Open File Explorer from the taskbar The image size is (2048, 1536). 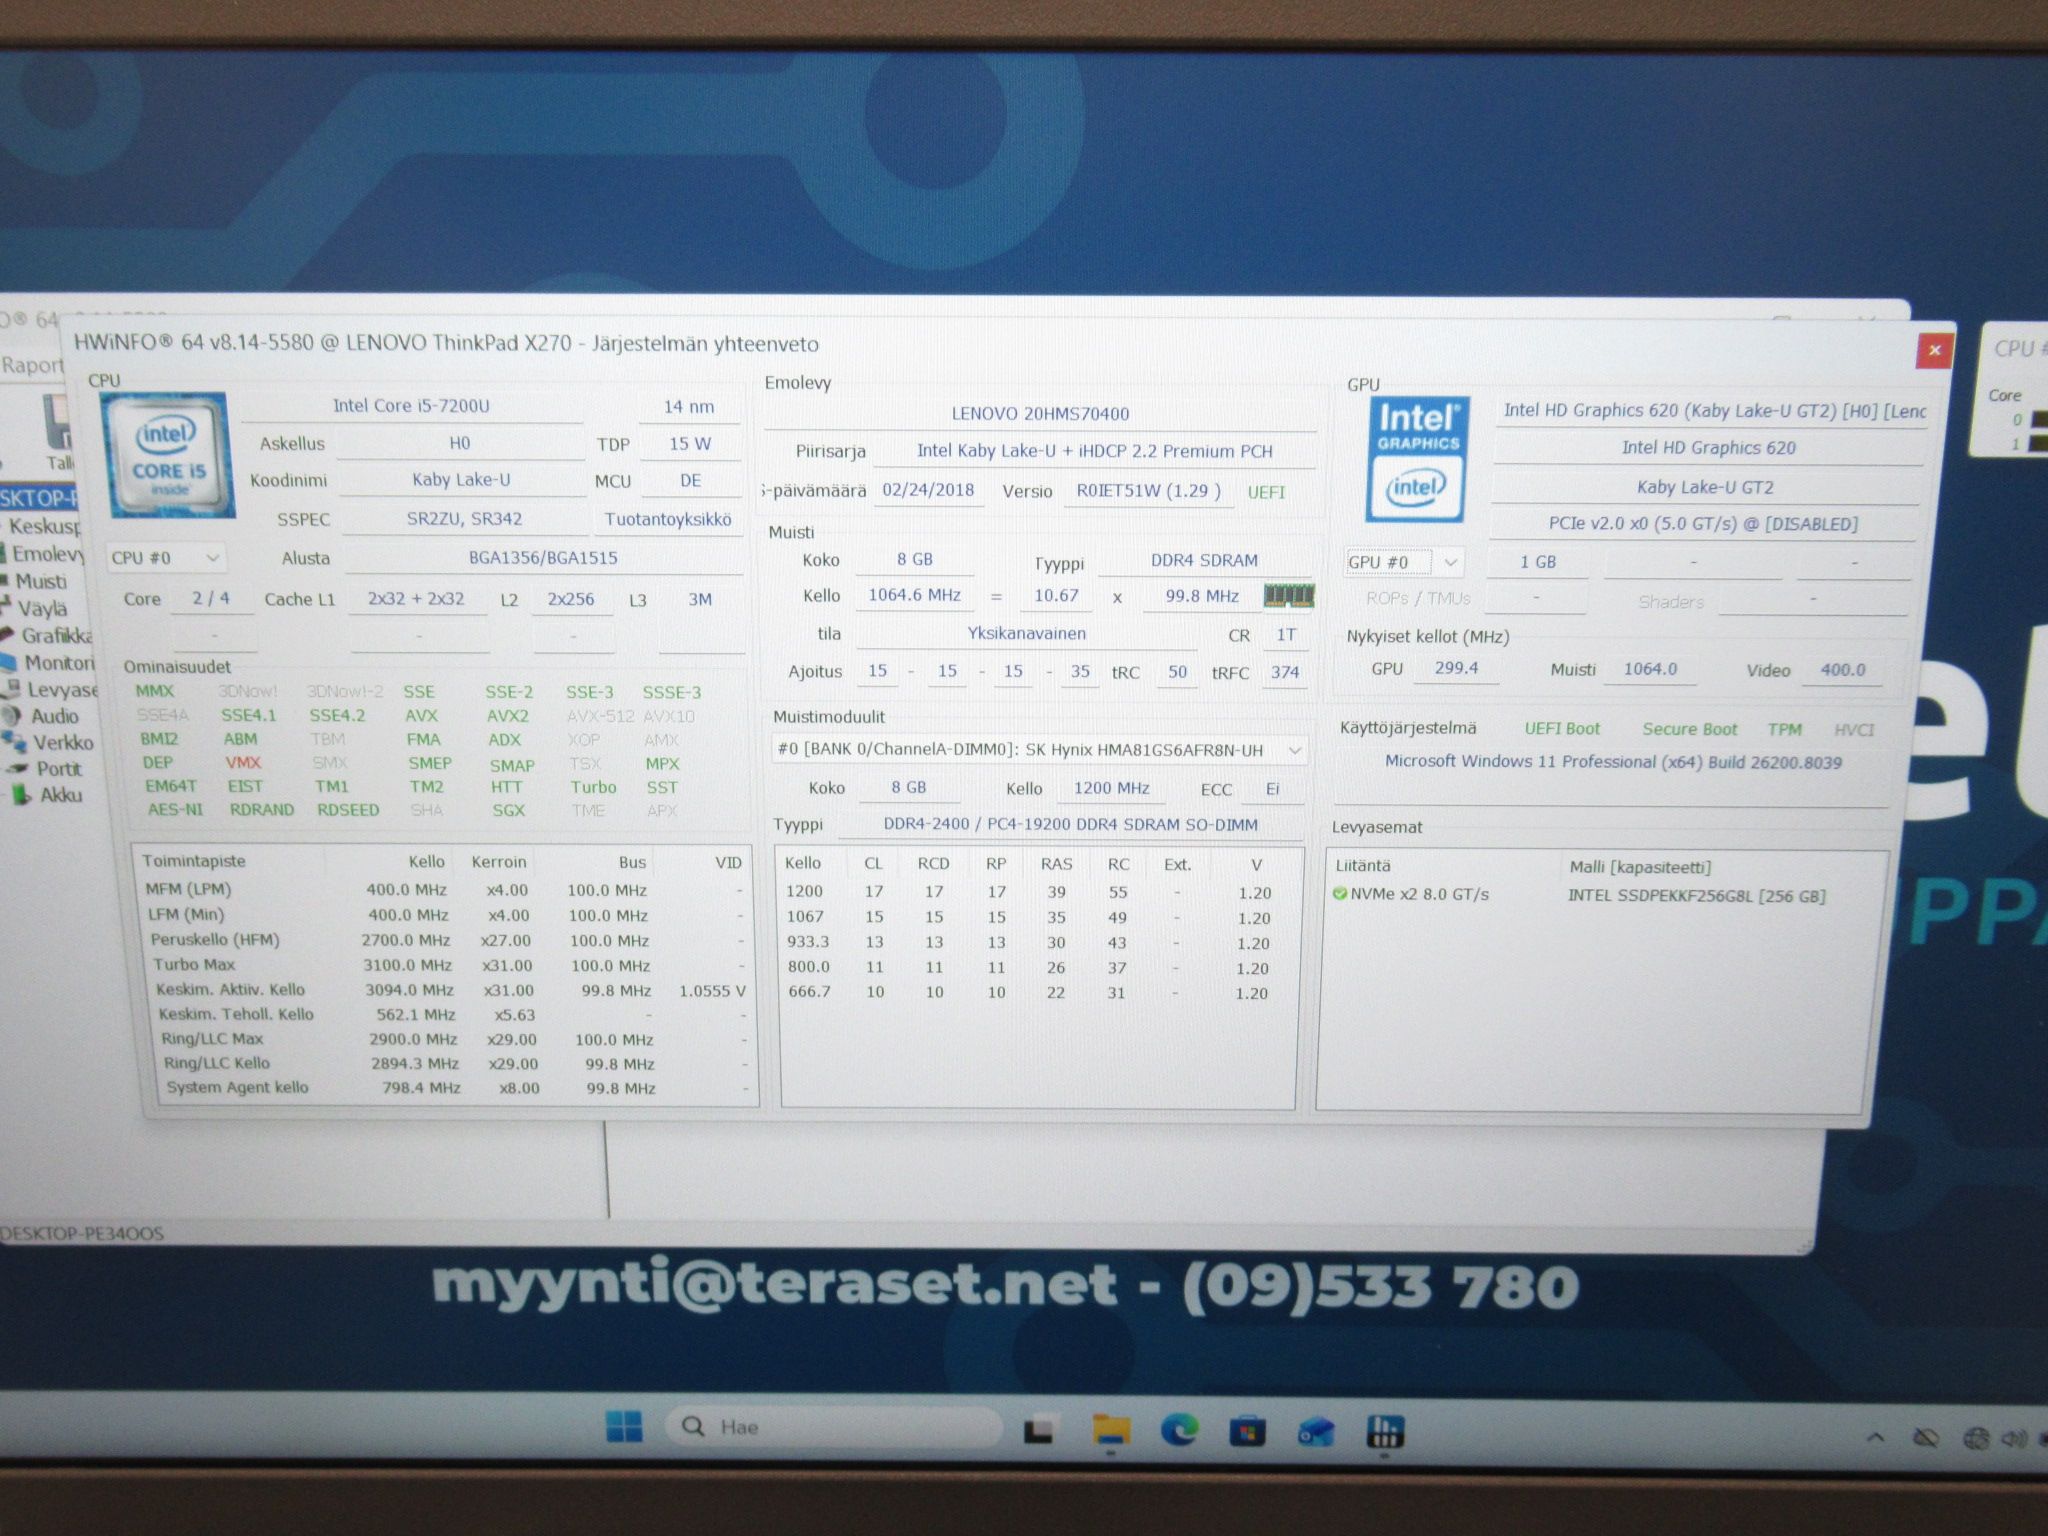(1110, 1430)
